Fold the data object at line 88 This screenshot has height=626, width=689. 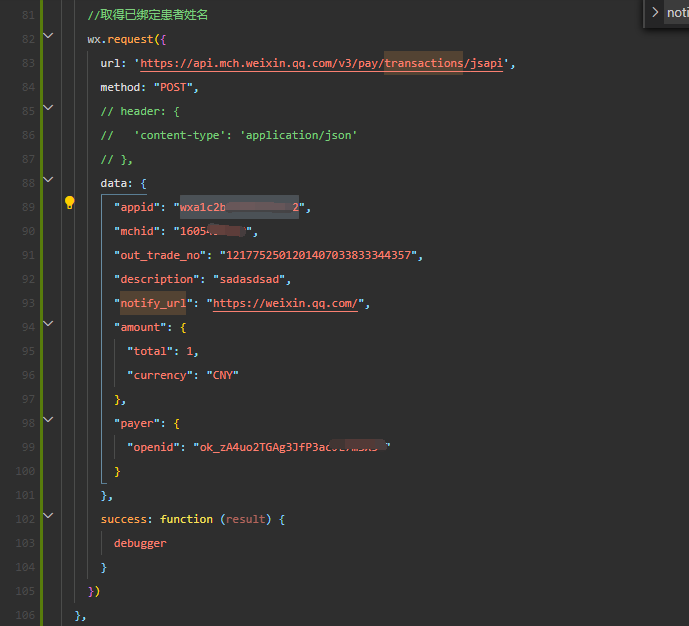click(x=48, y=180)
